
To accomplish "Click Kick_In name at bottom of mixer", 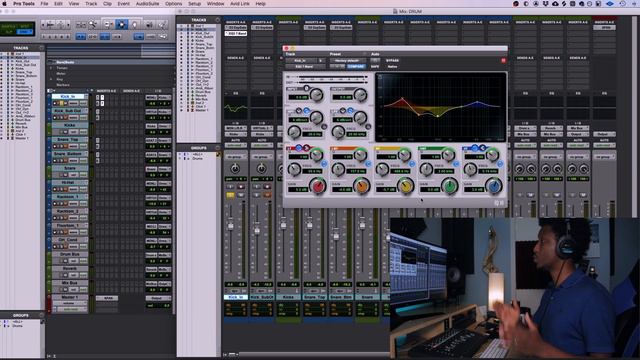I will point(236,297).
